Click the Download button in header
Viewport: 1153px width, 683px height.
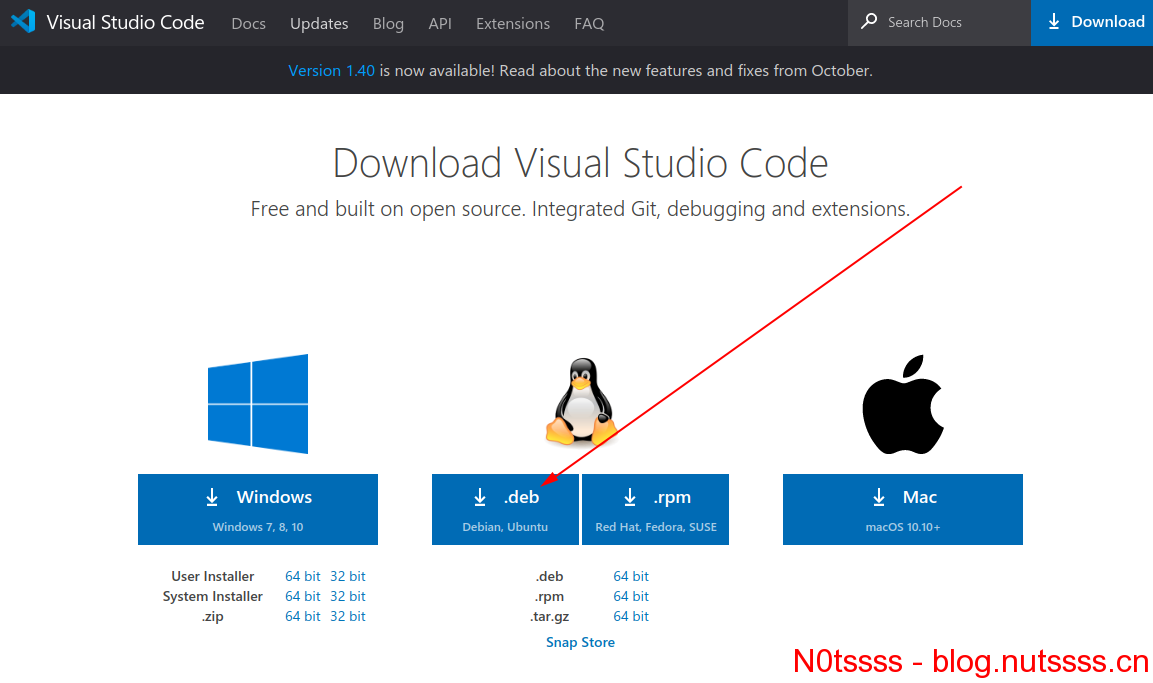(1092, 23)
